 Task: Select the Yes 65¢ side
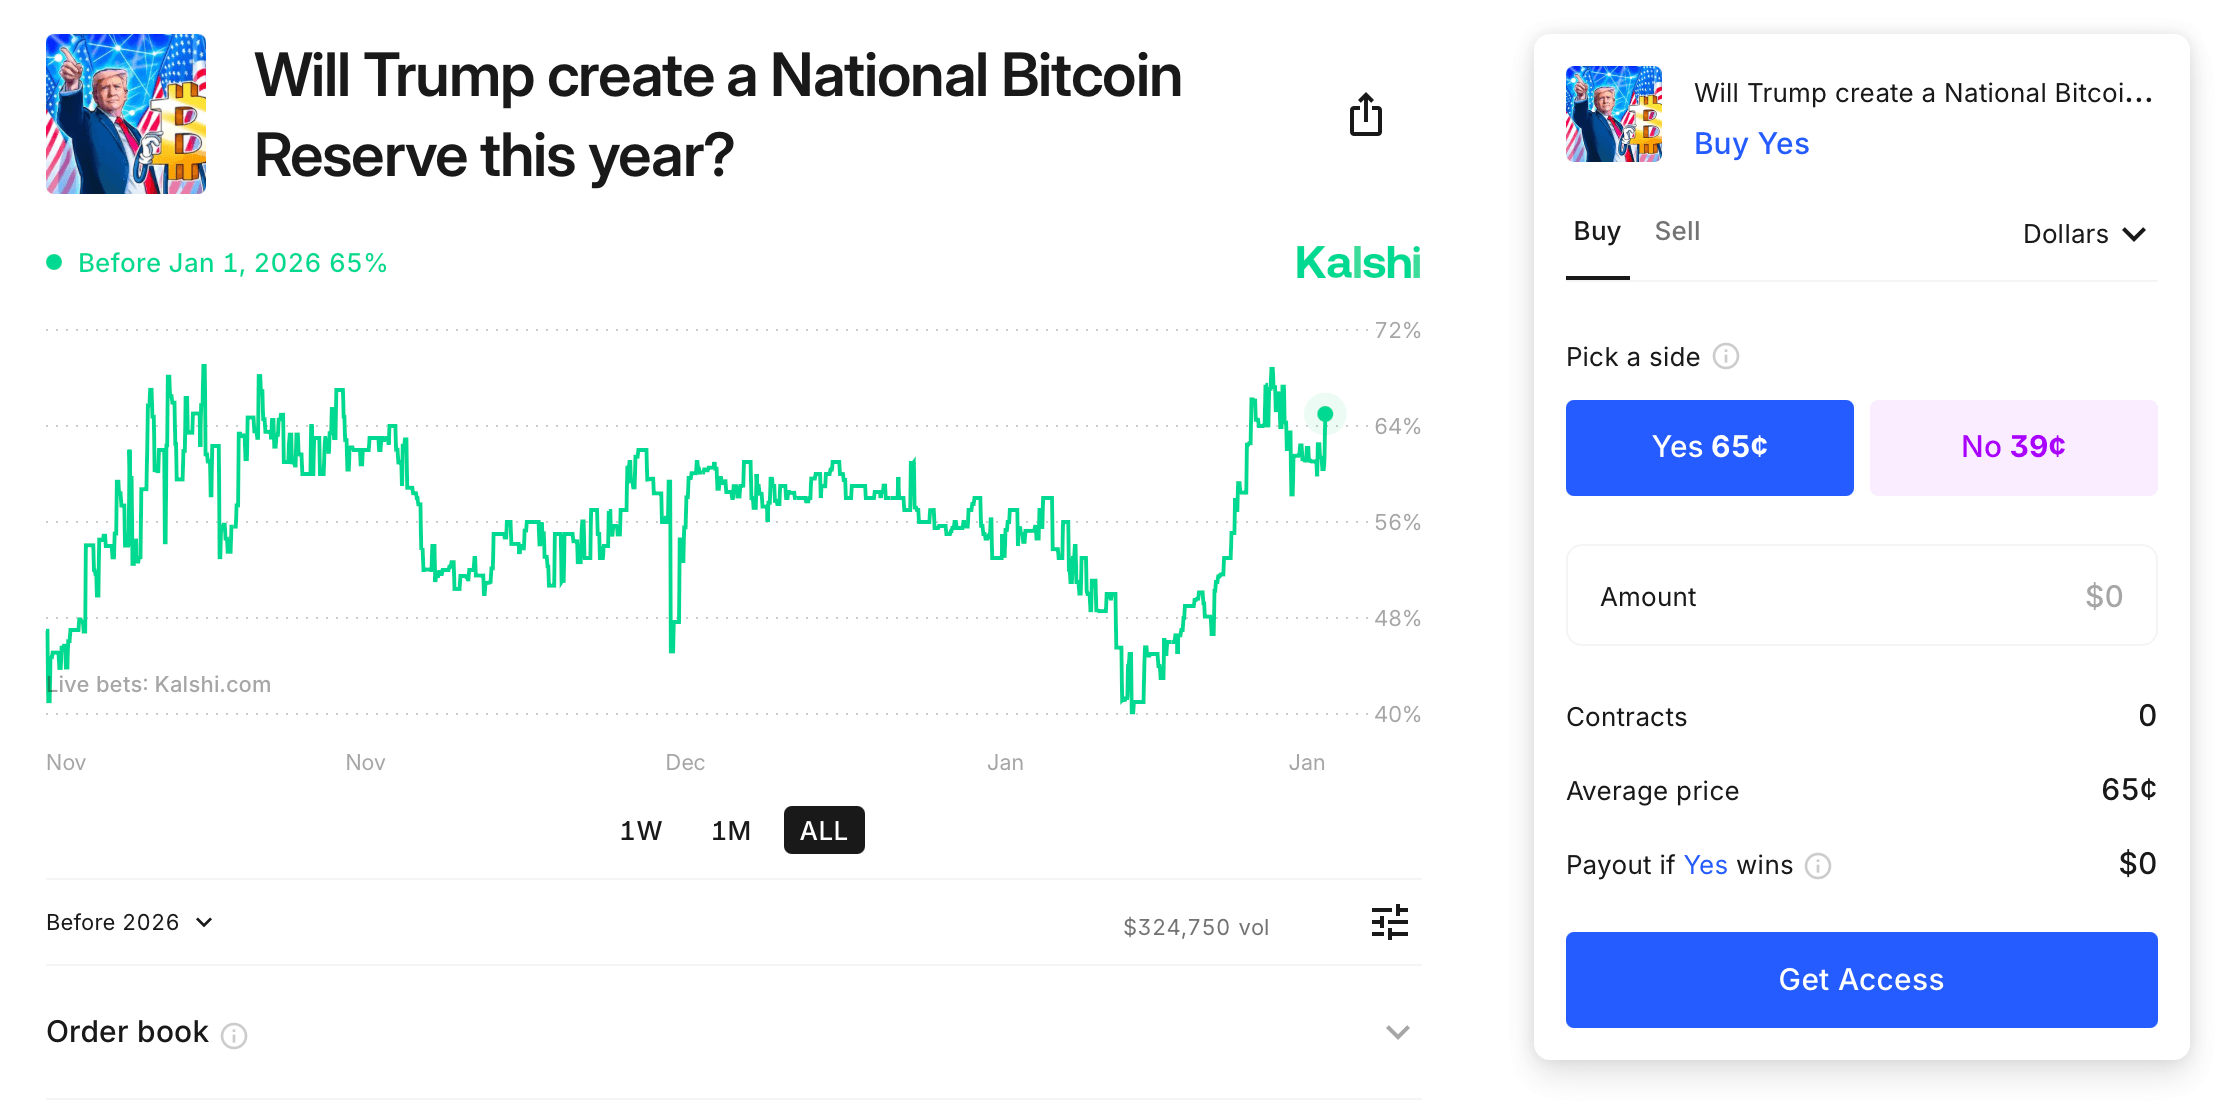click(1709, 447)
